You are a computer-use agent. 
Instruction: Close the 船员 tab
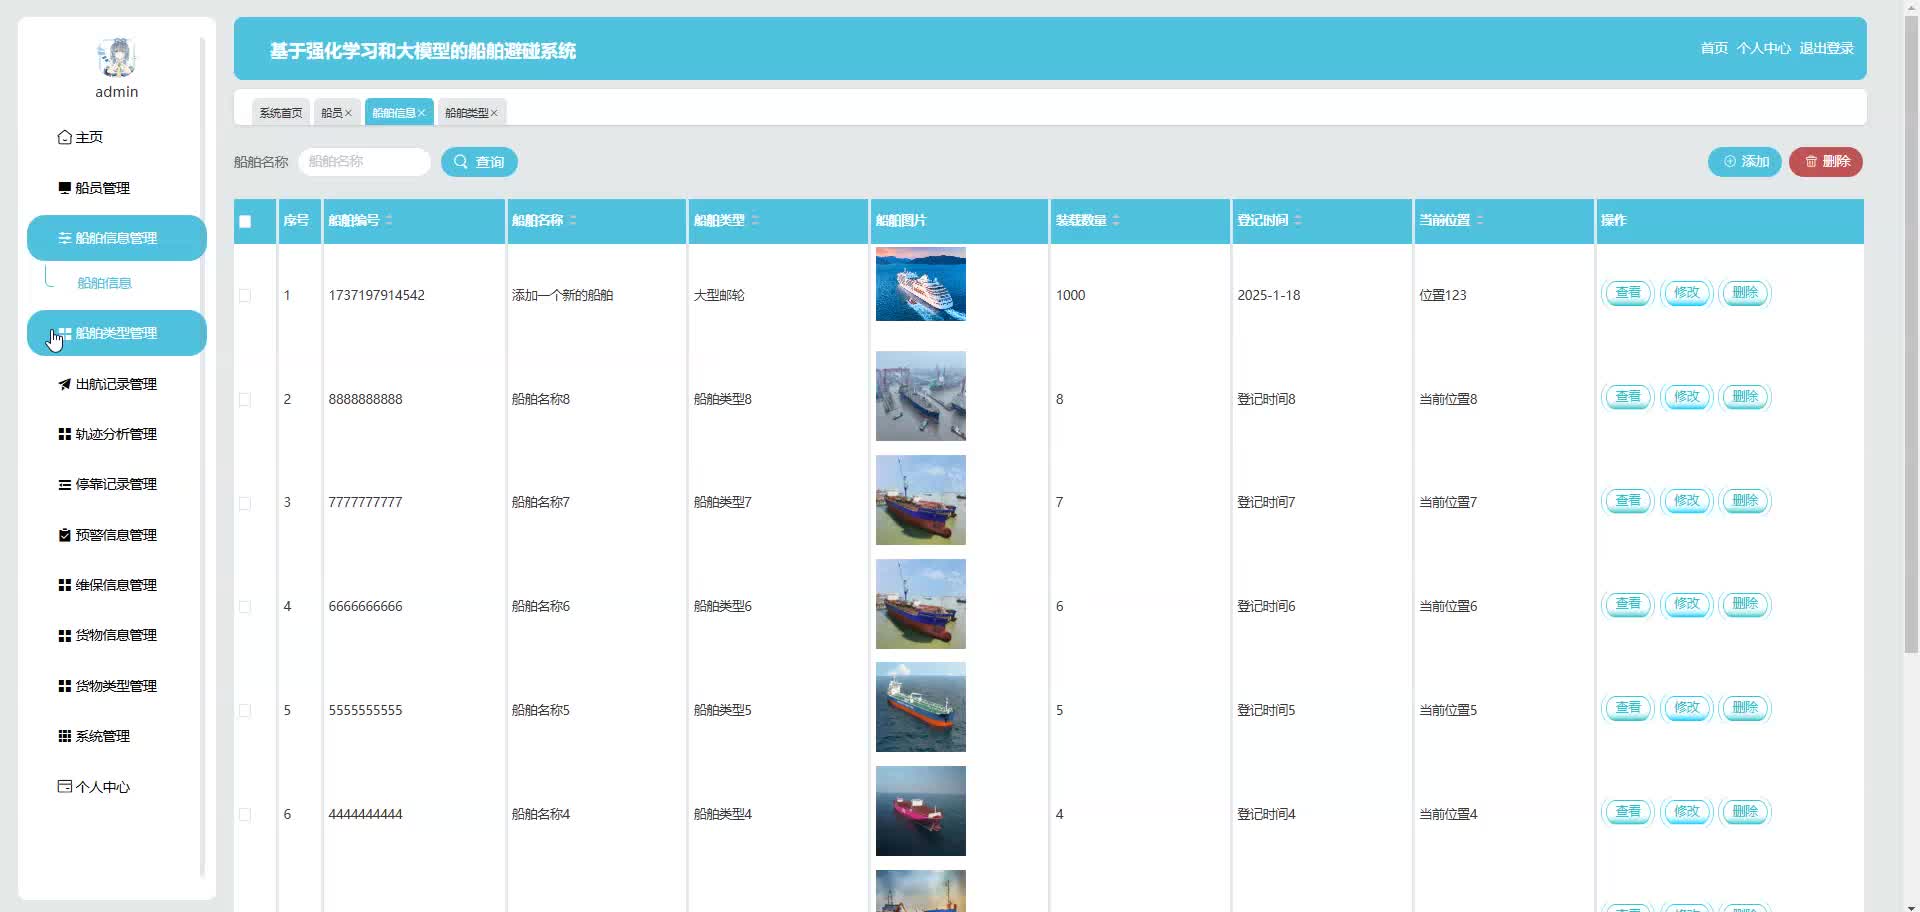click(x=349, y=113)
